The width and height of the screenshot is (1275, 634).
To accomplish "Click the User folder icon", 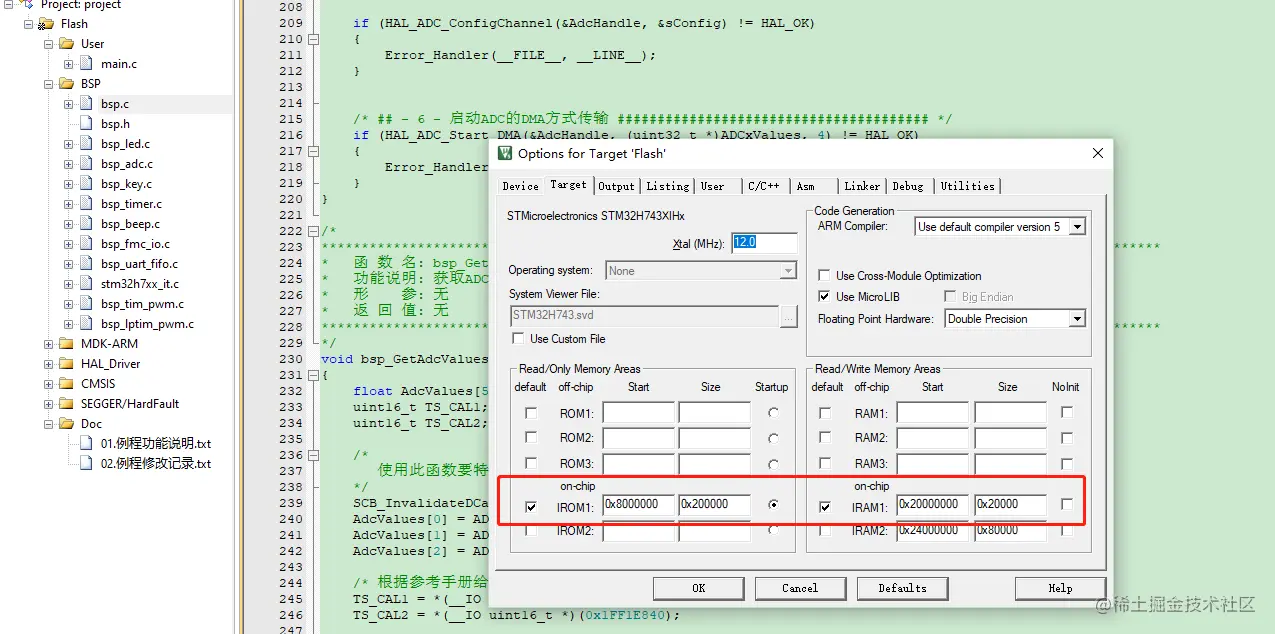I will coord(67,44).
